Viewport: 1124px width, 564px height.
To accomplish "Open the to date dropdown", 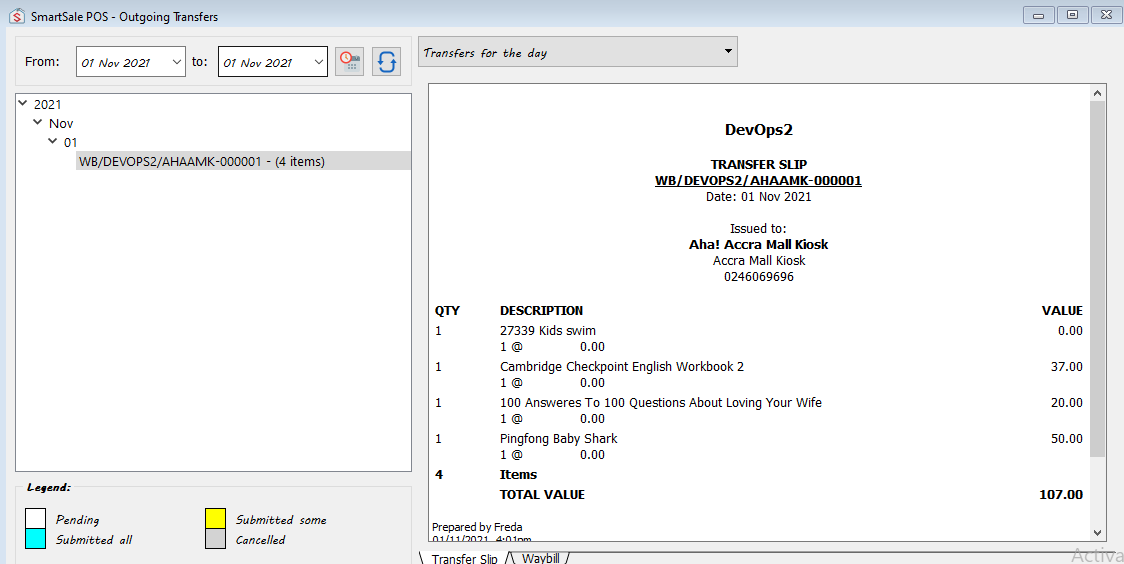I will (319, 62).
